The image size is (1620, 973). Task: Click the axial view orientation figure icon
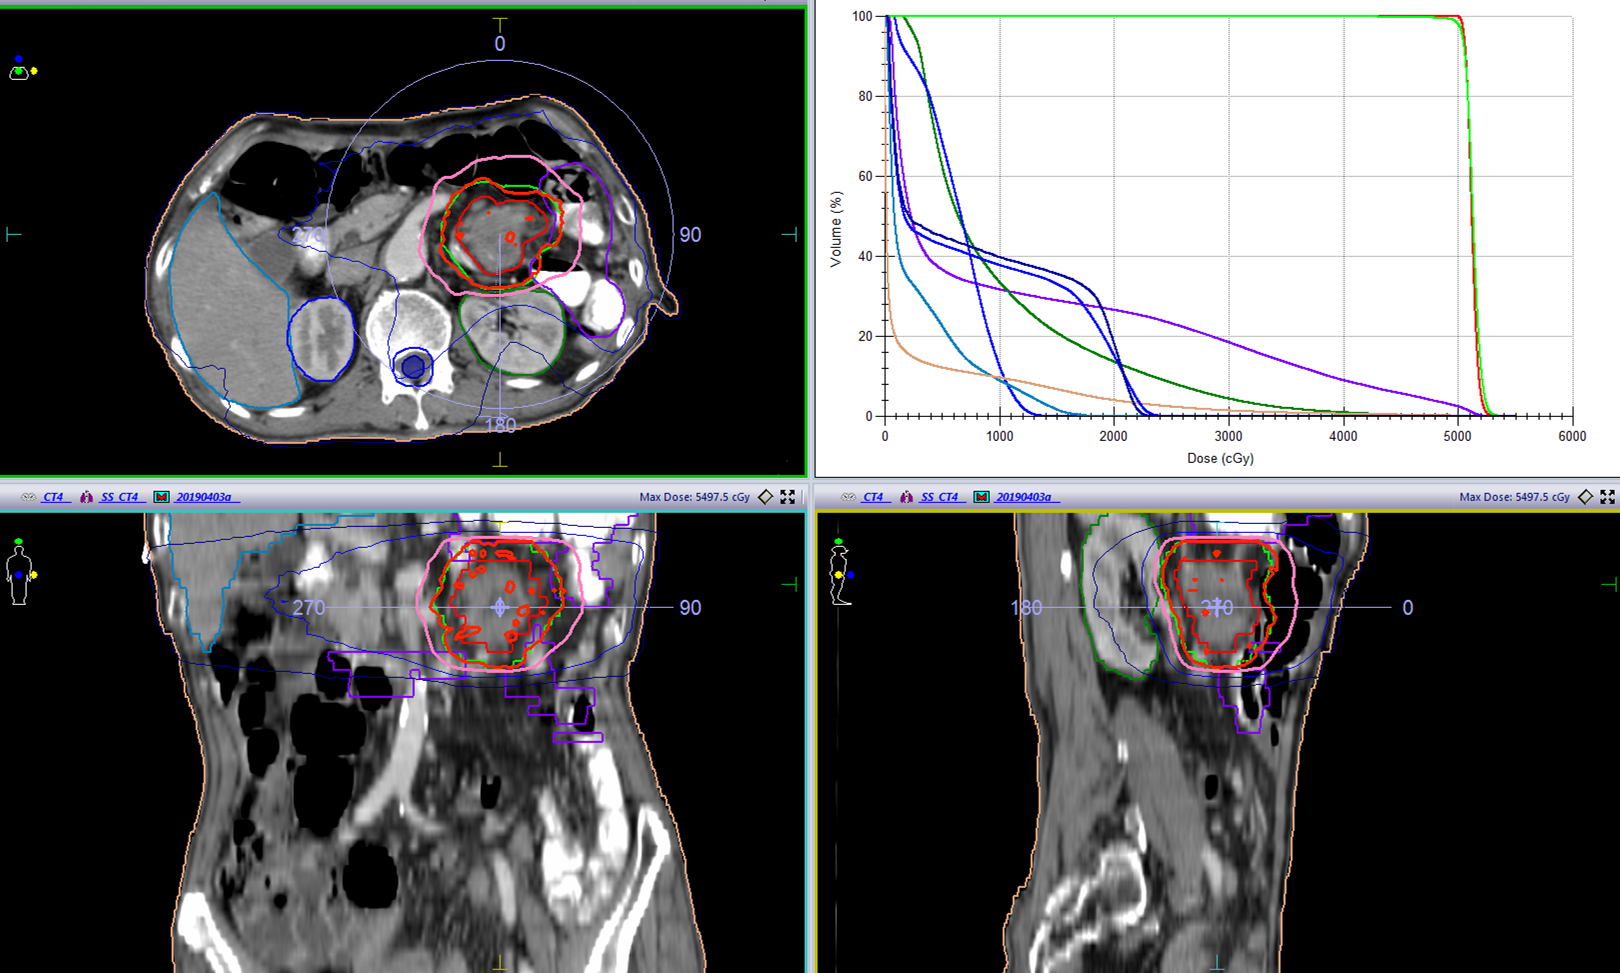[x=21, y=69]
